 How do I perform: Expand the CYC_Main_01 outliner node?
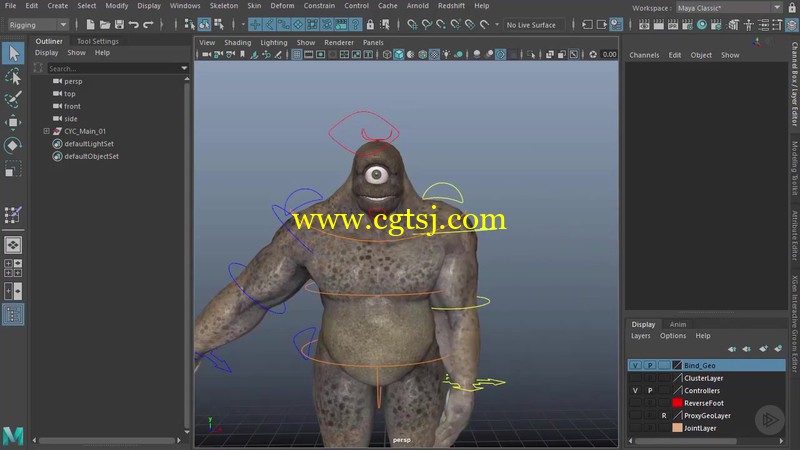(46, 131)
